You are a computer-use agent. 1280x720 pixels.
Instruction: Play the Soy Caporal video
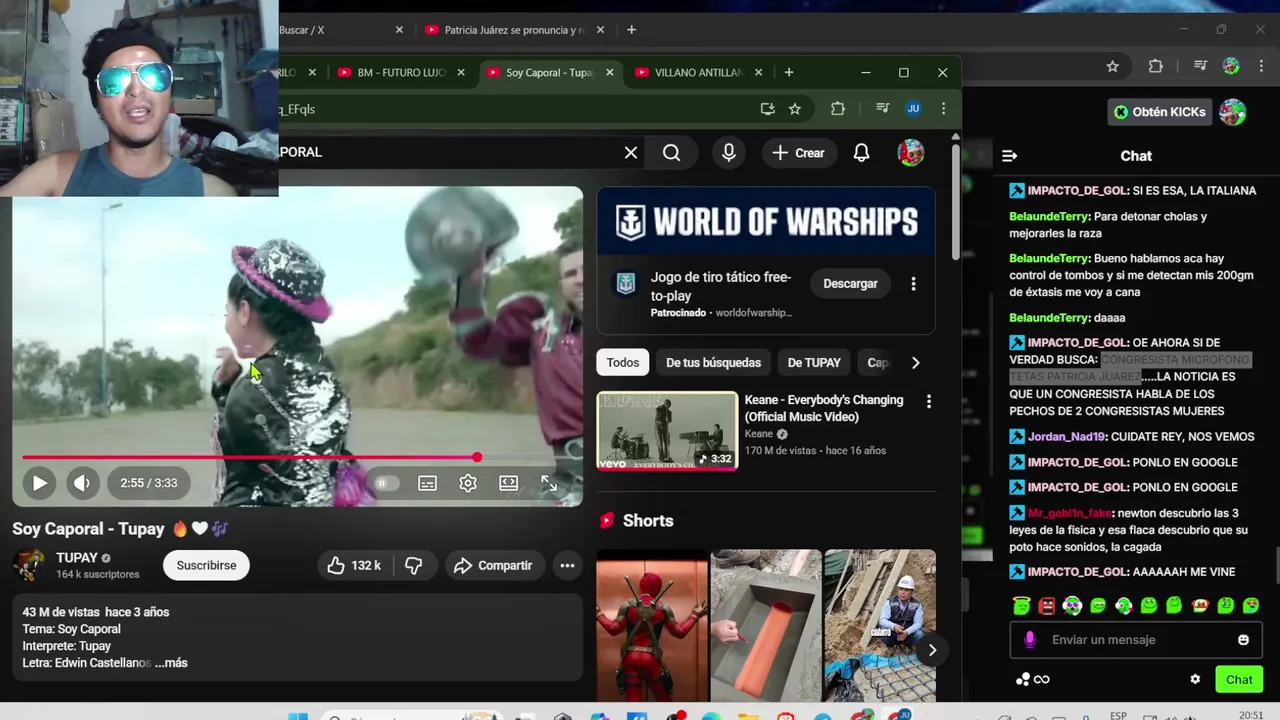[39, 483]
